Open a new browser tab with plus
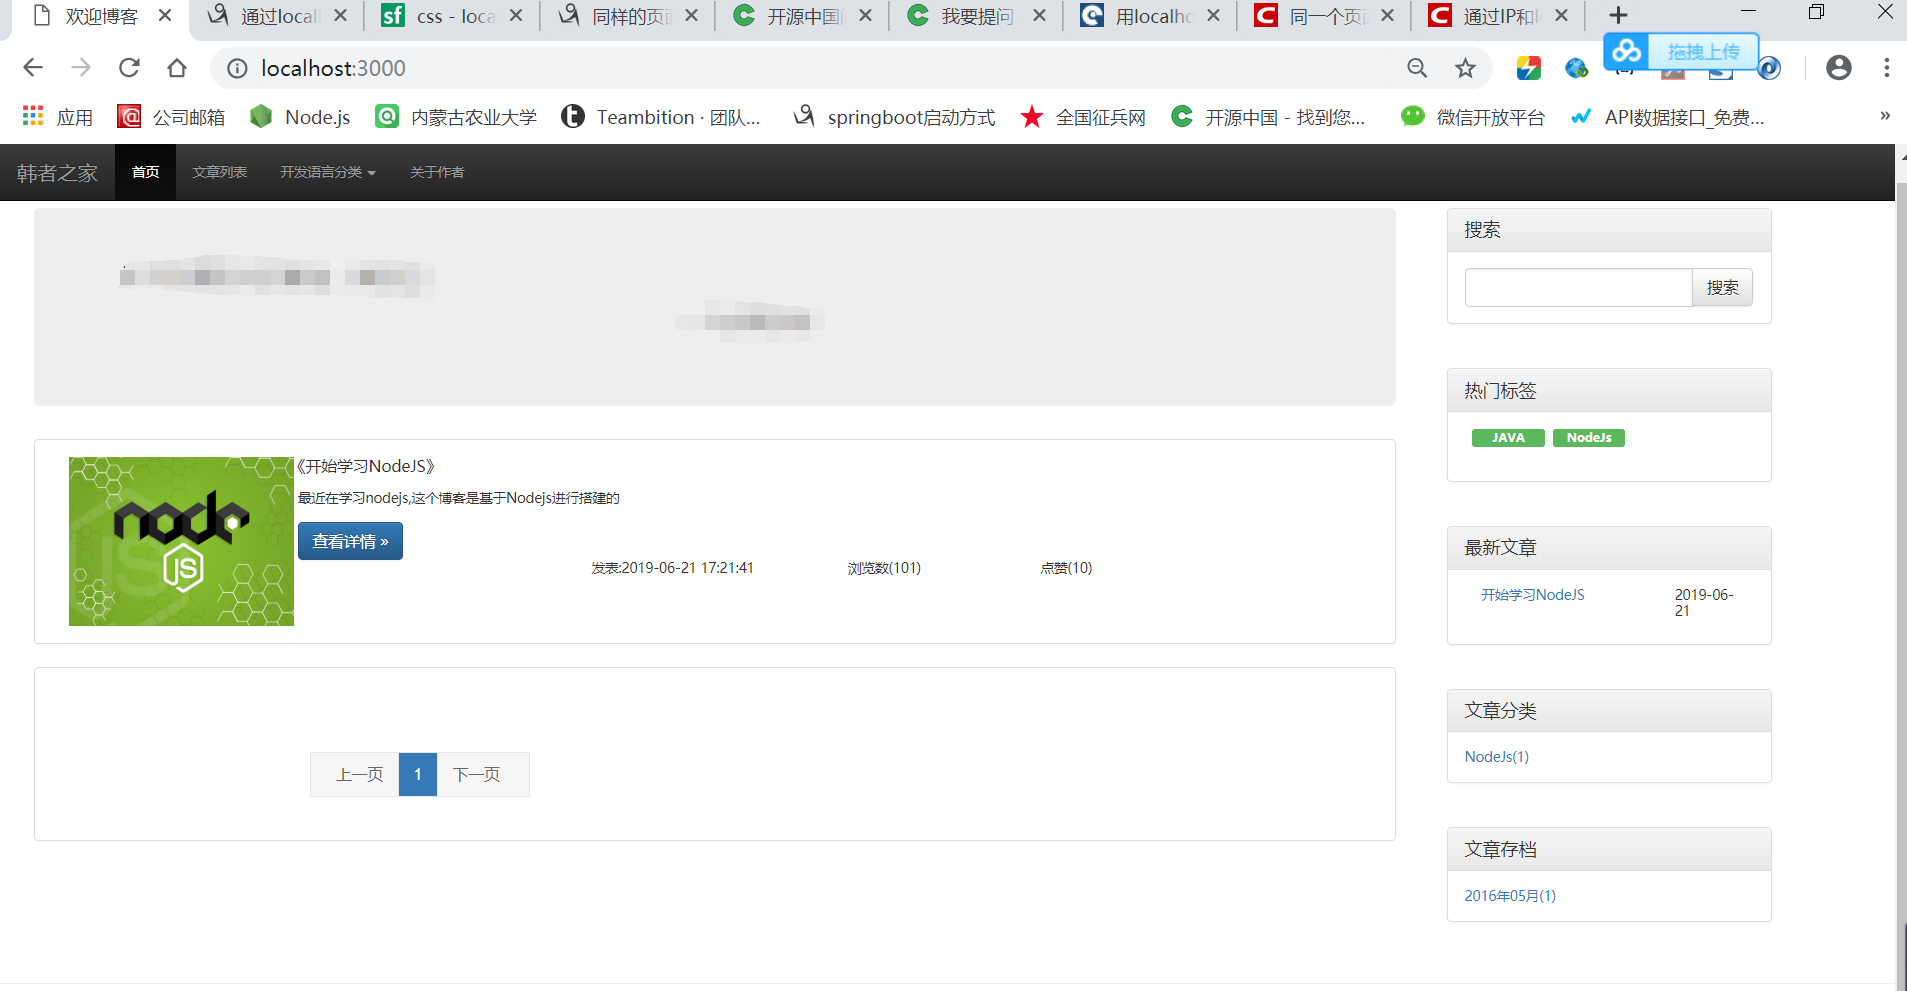This screenshot has height=991, width=1907. coord(1619,16)
